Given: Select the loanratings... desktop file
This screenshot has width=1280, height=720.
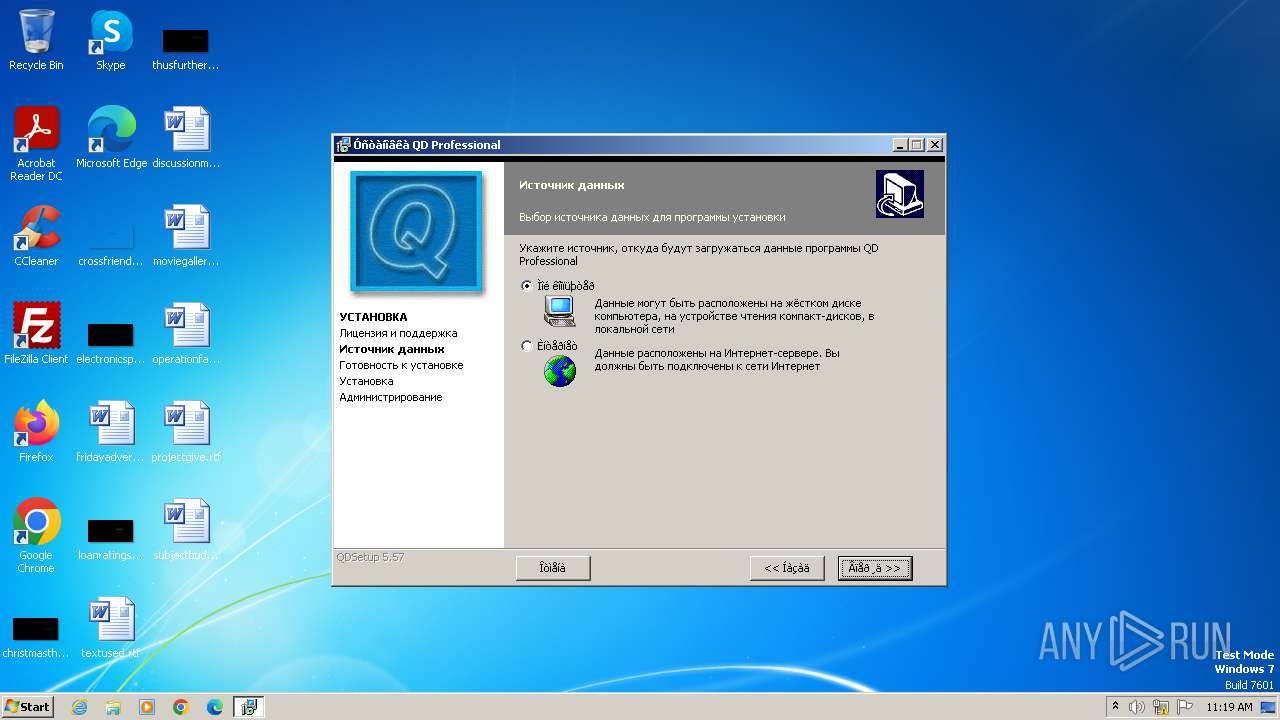Looking at the screenshot, I should [x=111, y=536].
